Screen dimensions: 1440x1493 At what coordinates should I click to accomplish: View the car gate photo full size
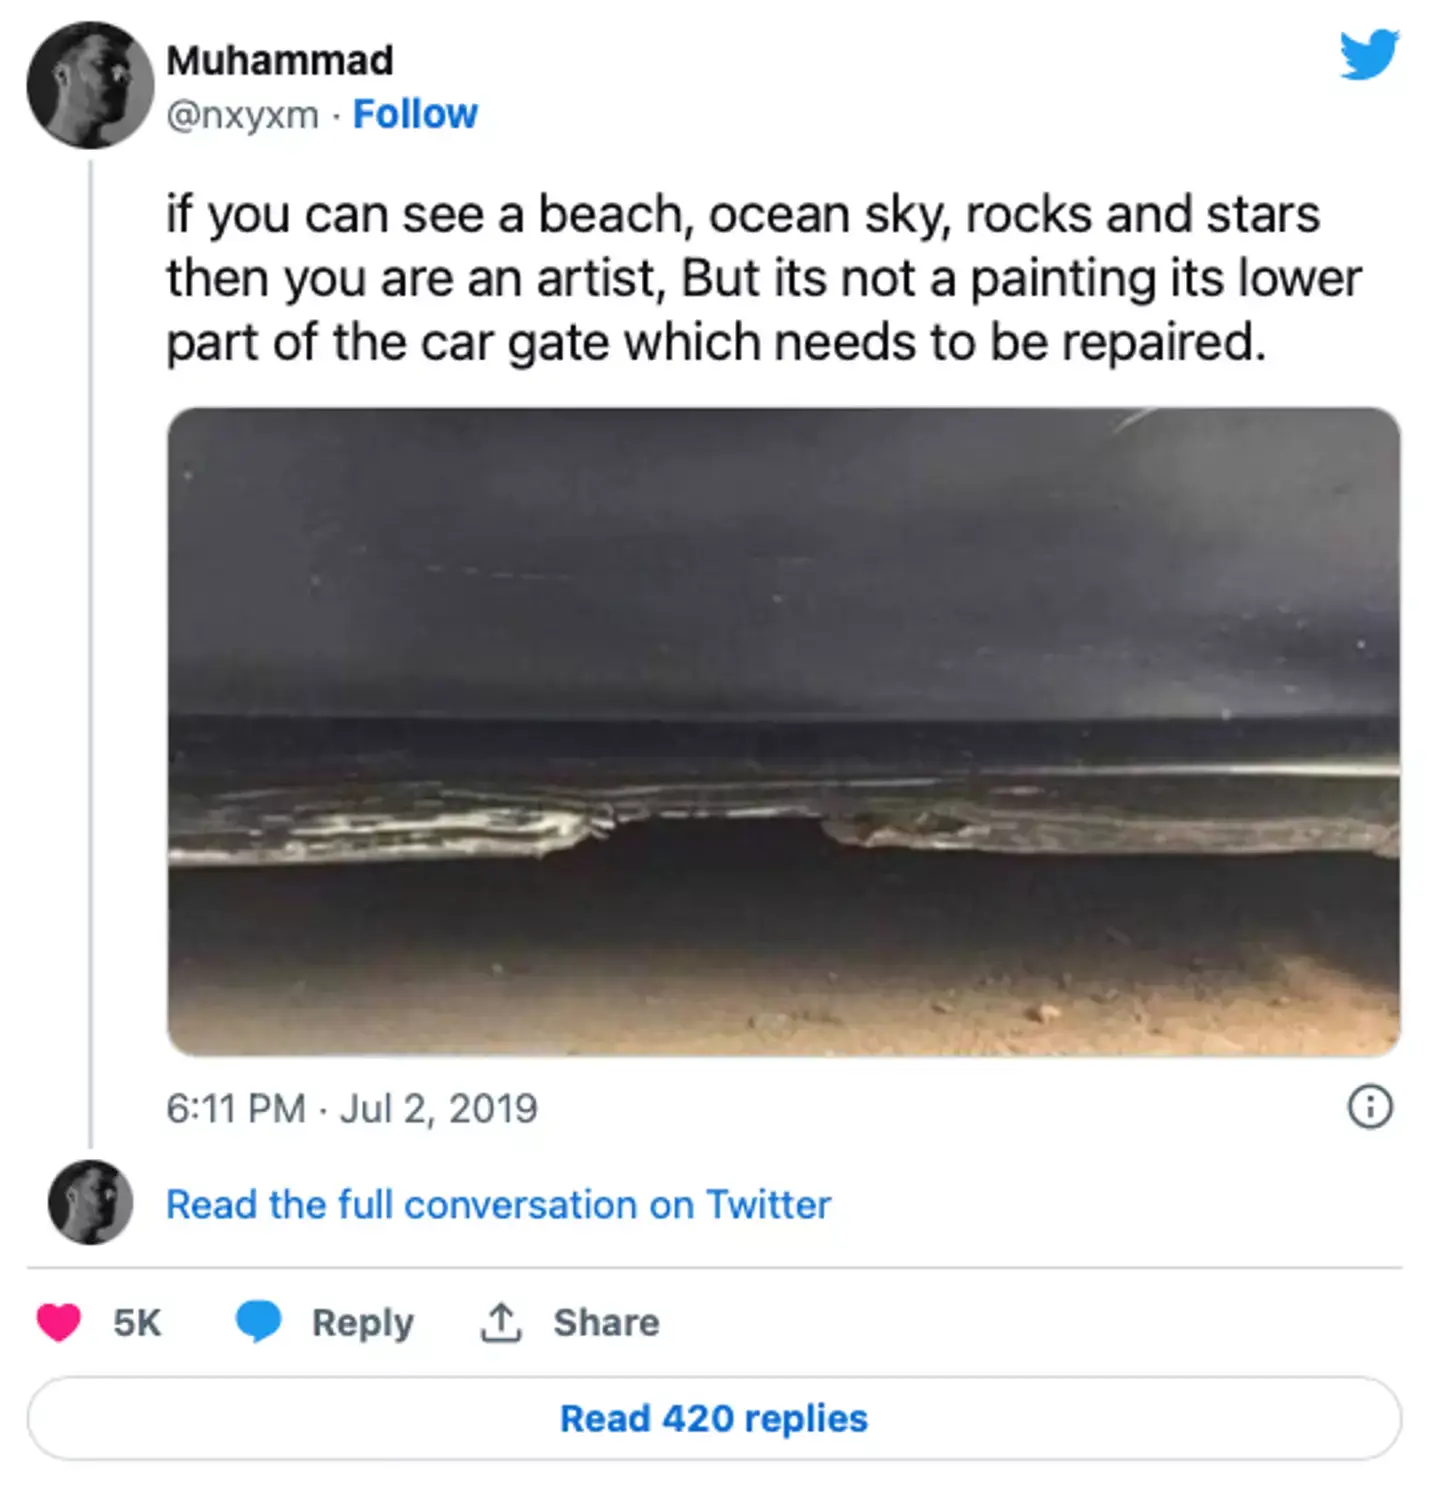pos(783,730)
